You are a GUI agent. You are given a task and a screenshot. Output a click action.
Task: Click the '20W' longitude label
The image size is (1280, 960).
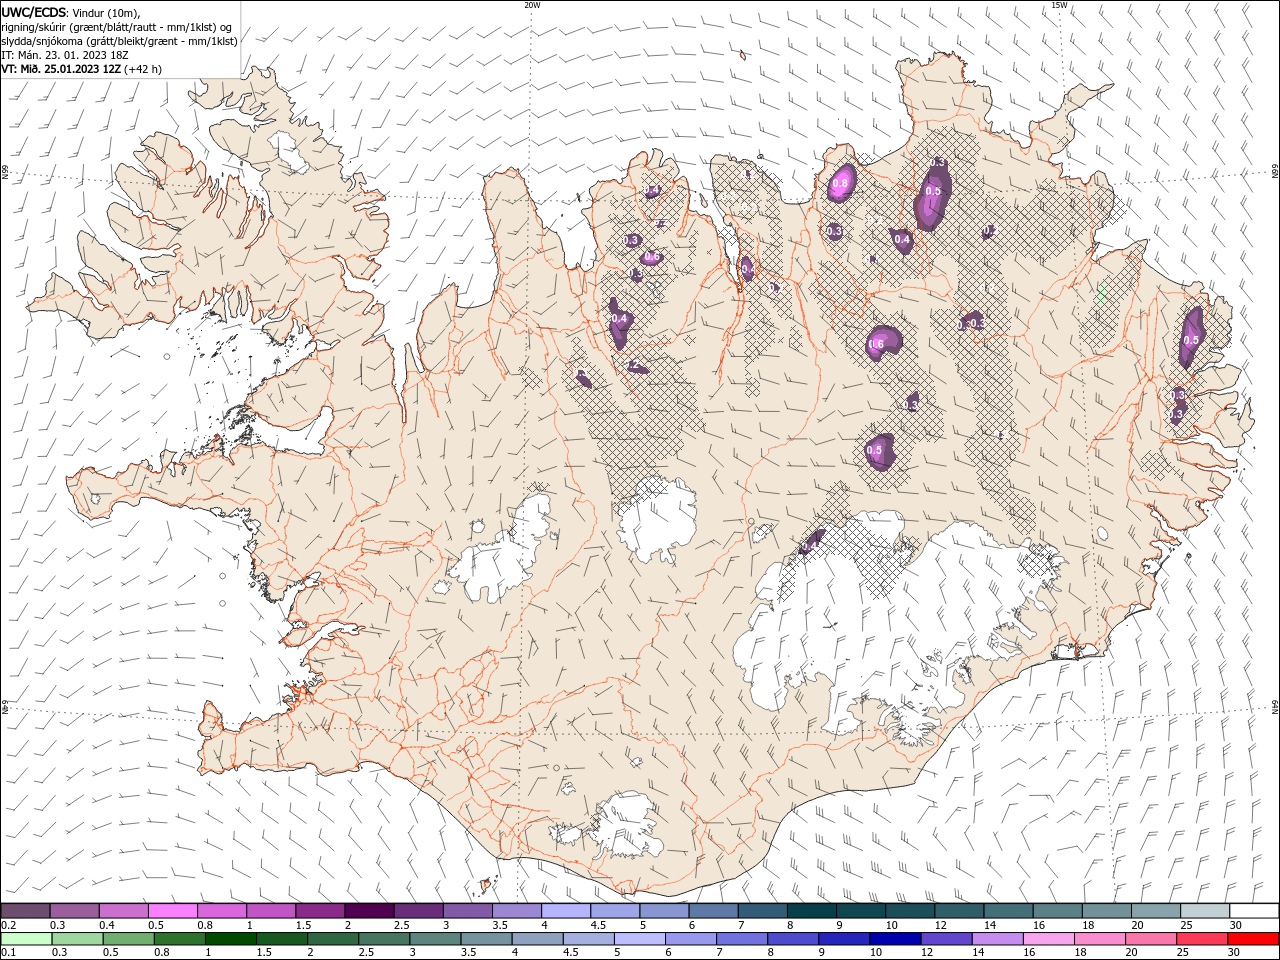coord(532,5)
